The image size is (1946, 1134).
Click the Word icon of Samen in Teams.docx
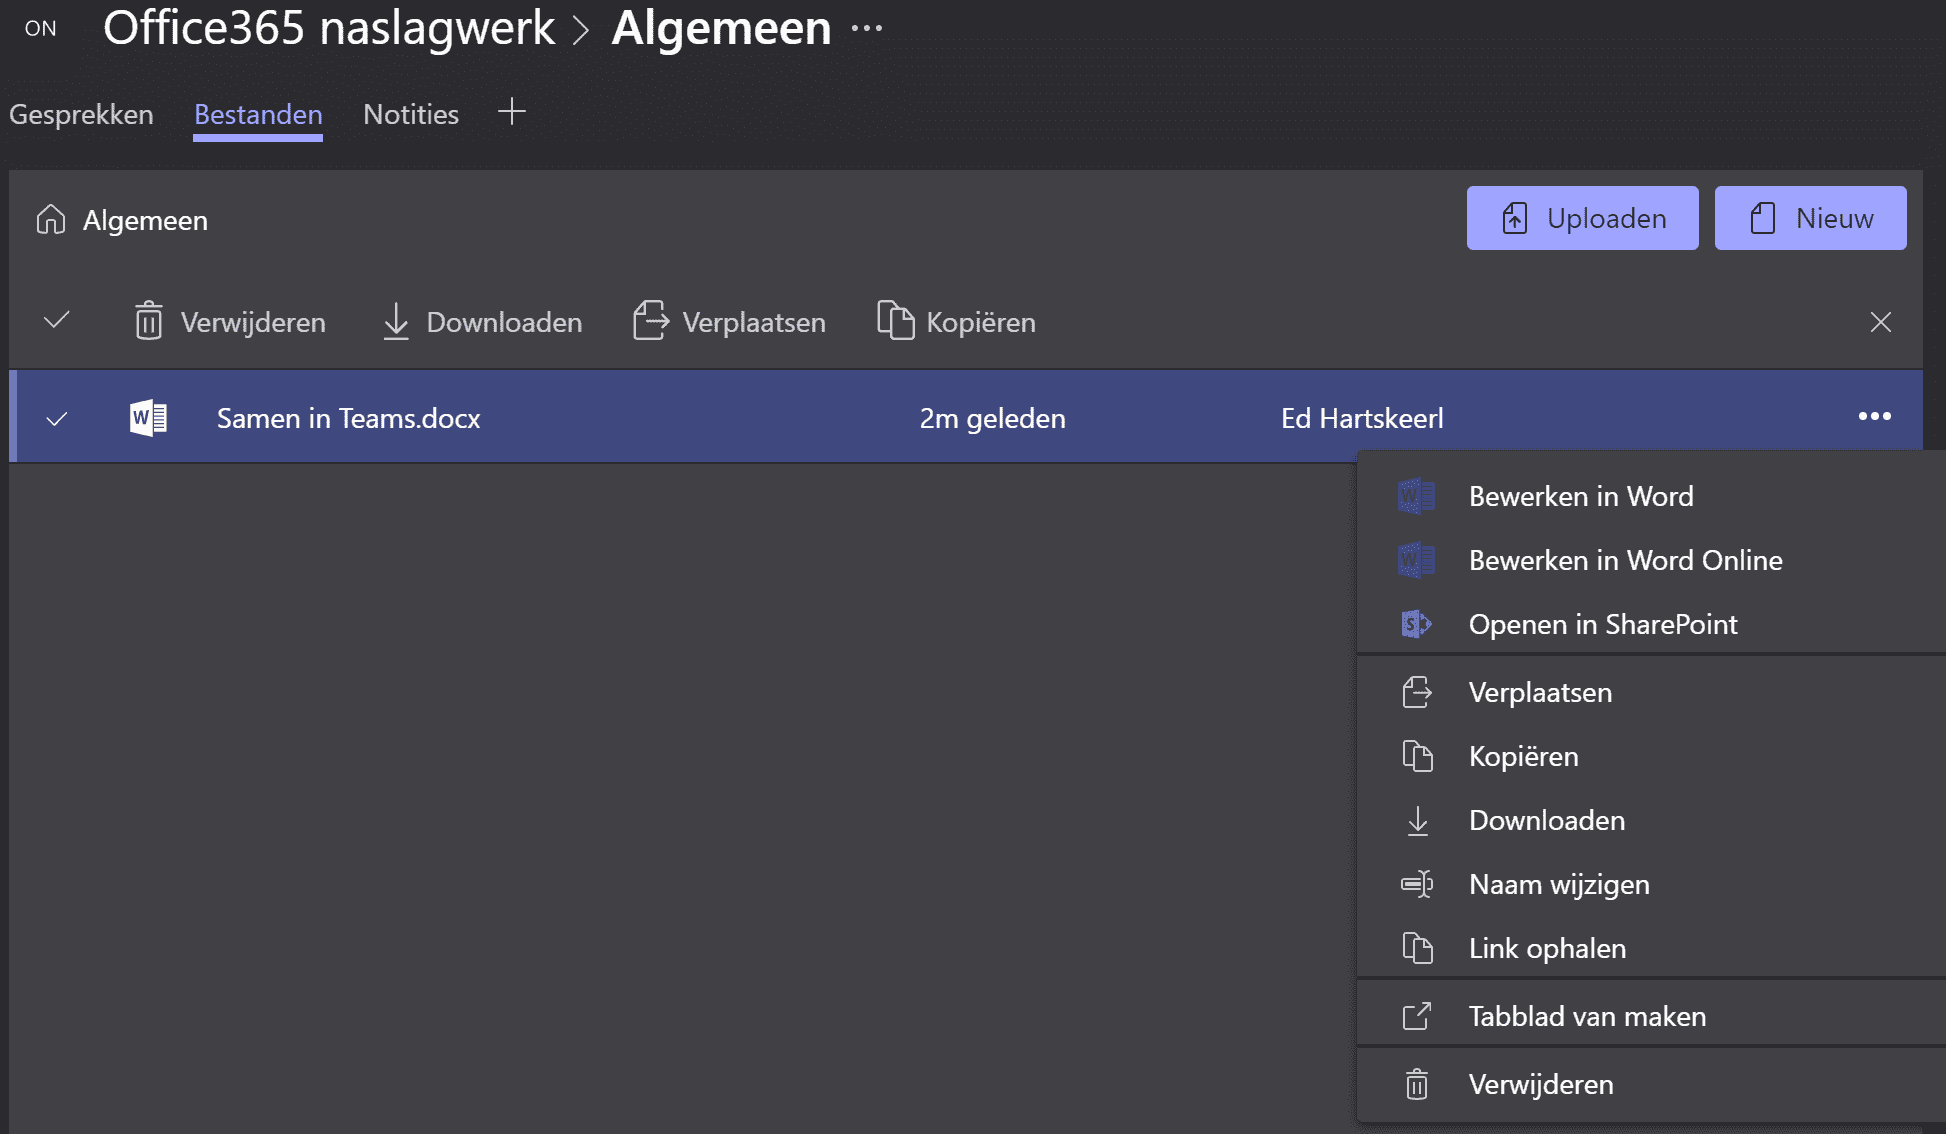pos(148,418)
